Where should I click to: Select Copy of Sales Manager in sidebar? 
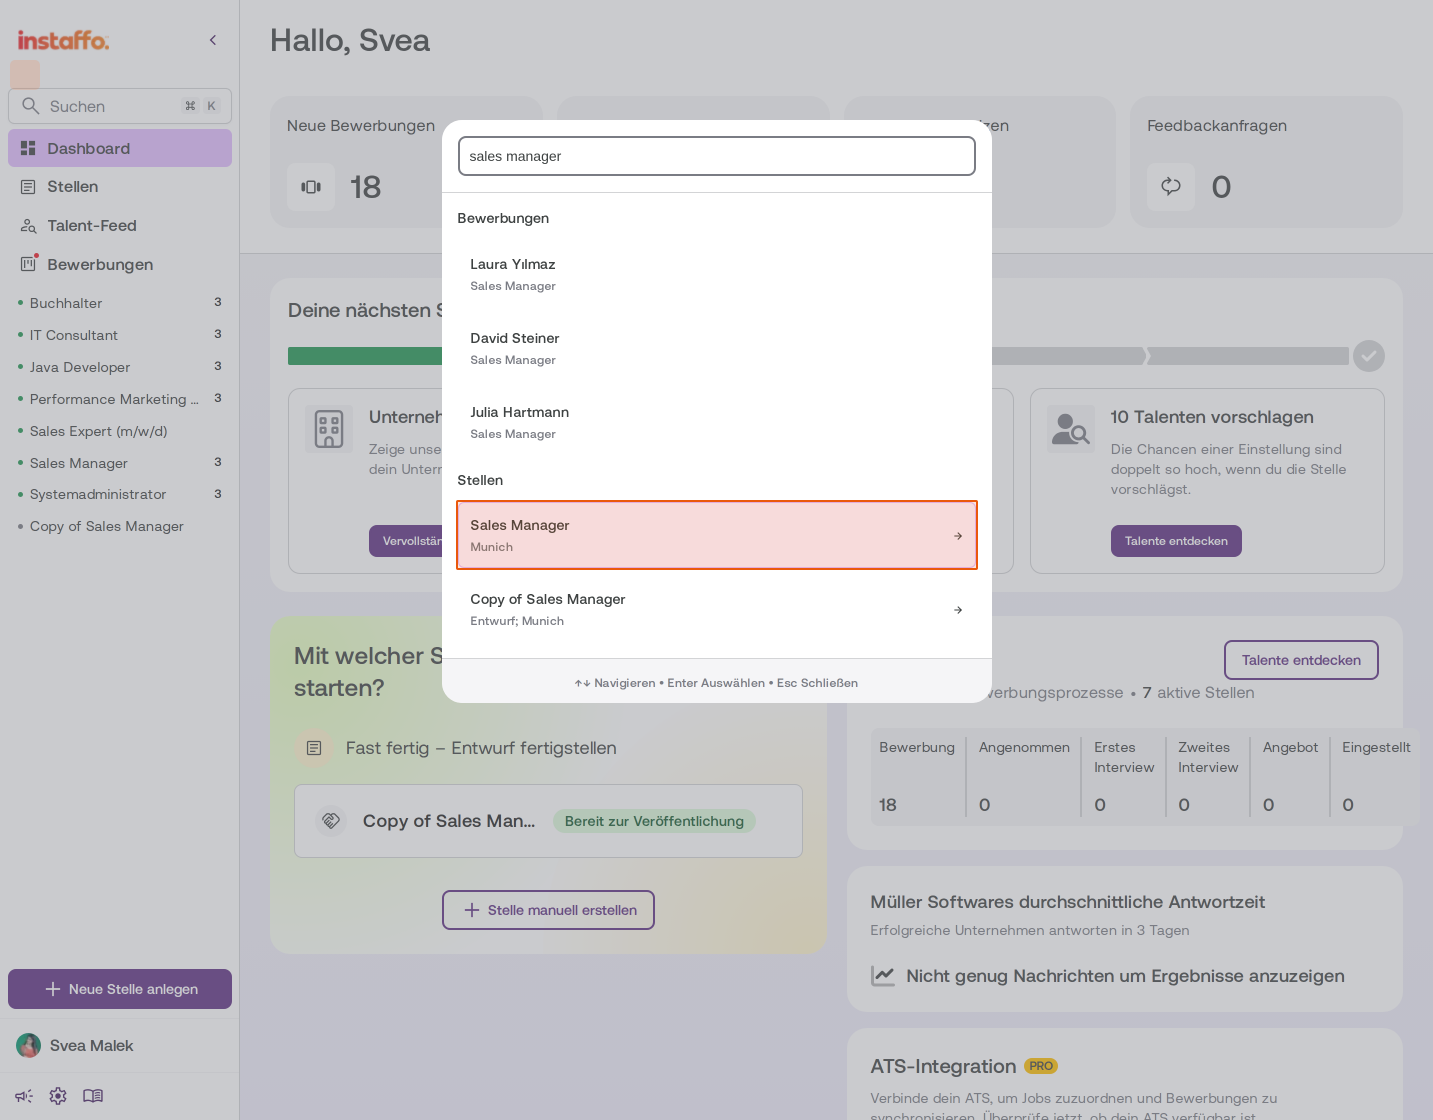(x=120, y=526)
